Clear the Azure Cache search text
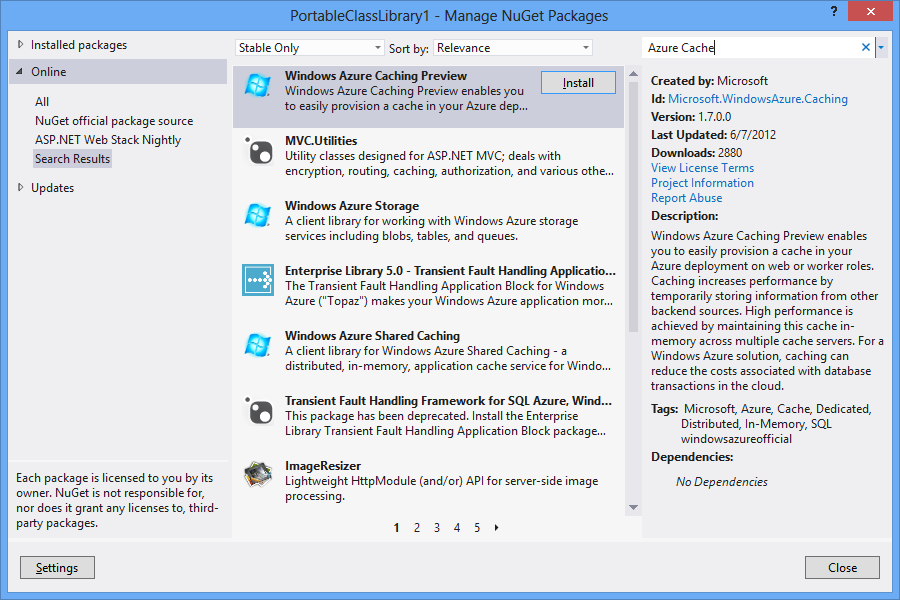The image size is (900, 600). 866,47
